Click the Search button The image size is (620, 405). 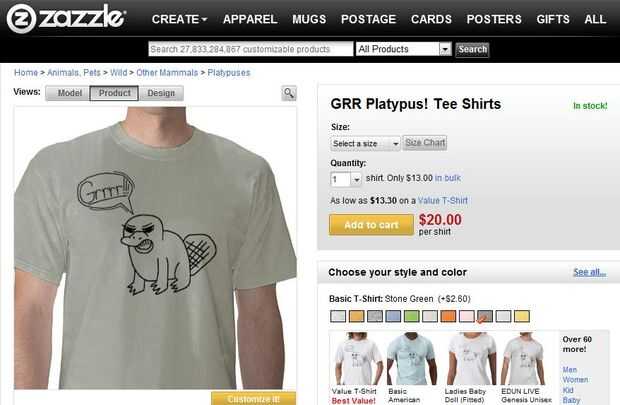click(472, 50)
